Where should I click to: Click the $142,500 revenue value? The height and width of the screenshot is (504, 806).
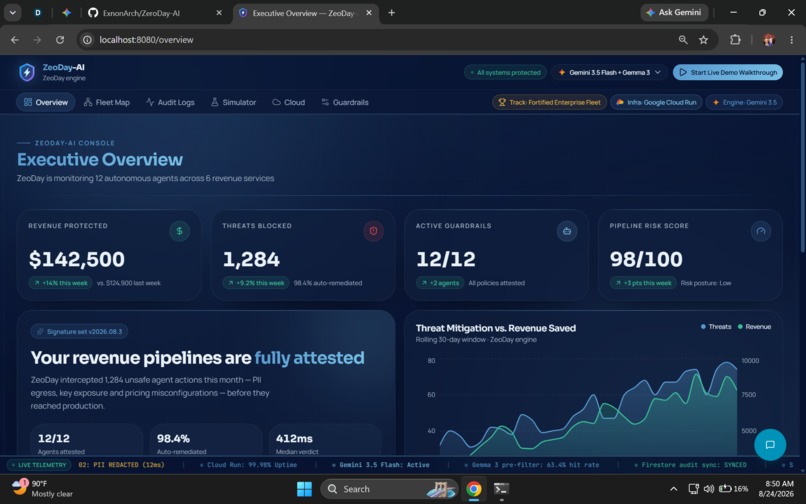(77, 259)
